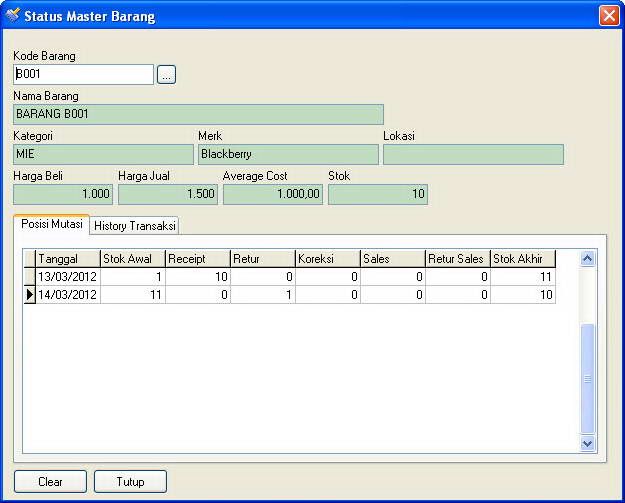This screenshot has width=625, height=503.
Task: Click Retur value 1 in 14/03/2012 row
Action: pyautogui.click(x=263, y=295)
